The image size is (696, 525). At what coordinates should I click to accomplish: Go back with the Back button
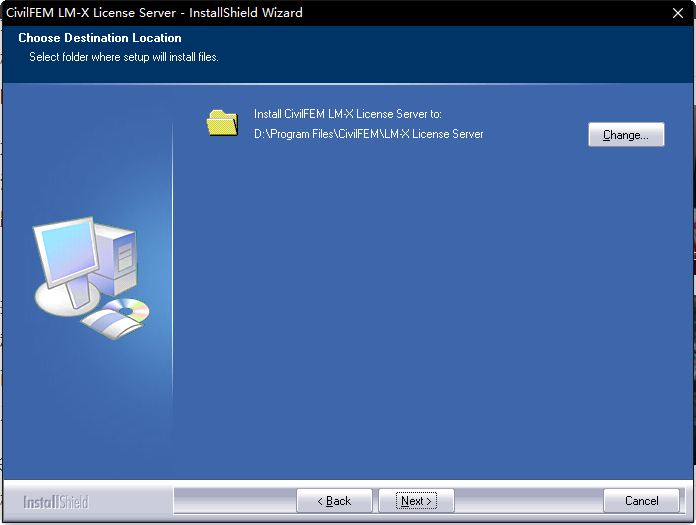(x=334, y=501)
